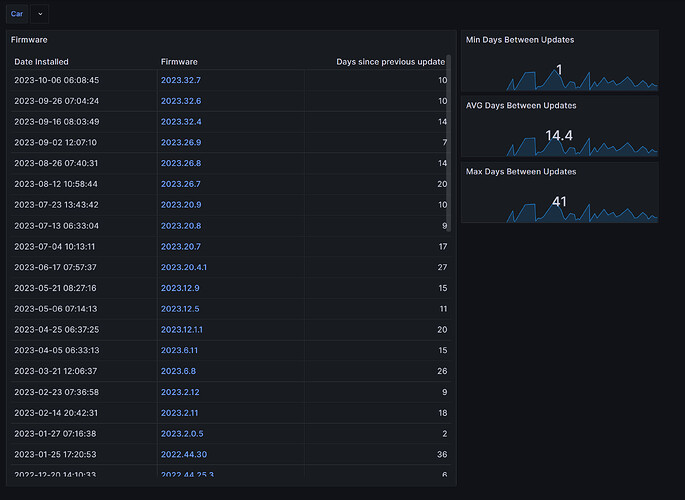Click the Car variable label

(x=17, y=14)
